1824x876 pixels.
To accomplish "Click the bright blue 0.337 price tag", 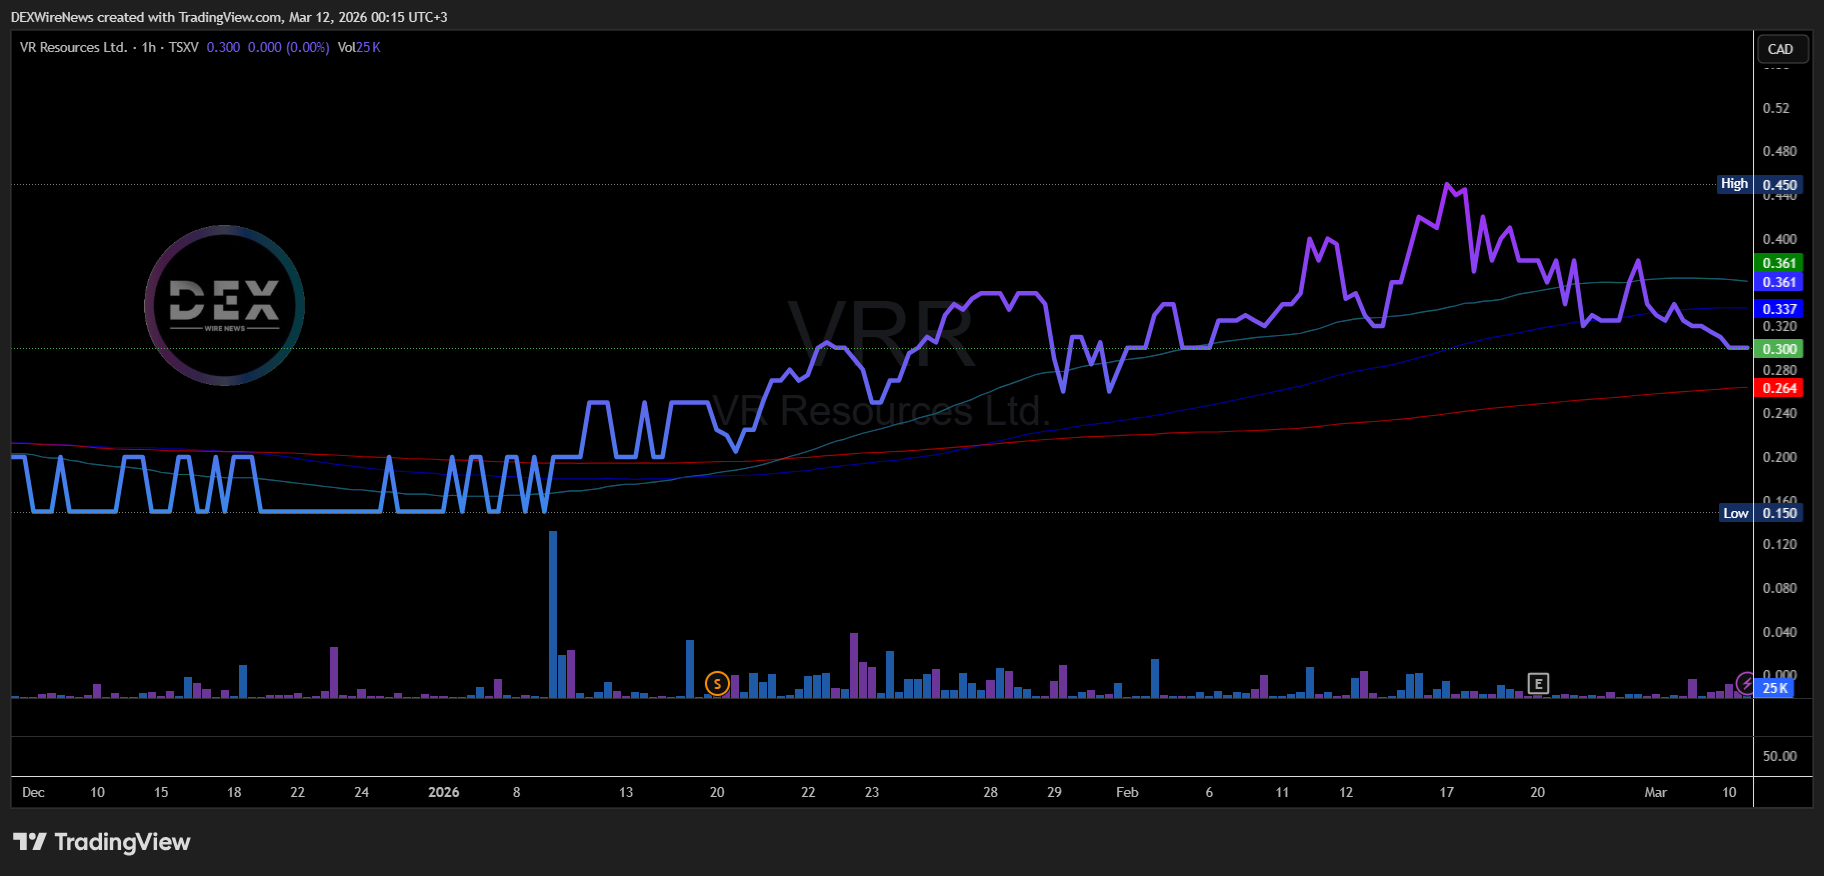I will (1779, 309).
